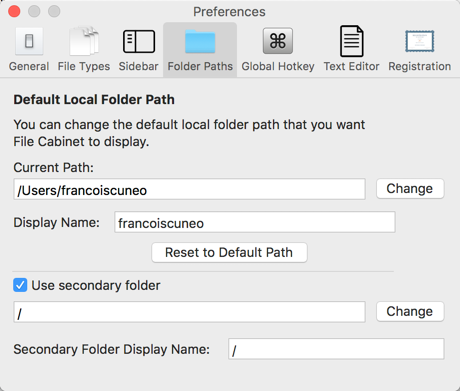Click the Default Local Folder Path heading
The width and height of the screenshot is (460, 391).
[x=94, y=100]
